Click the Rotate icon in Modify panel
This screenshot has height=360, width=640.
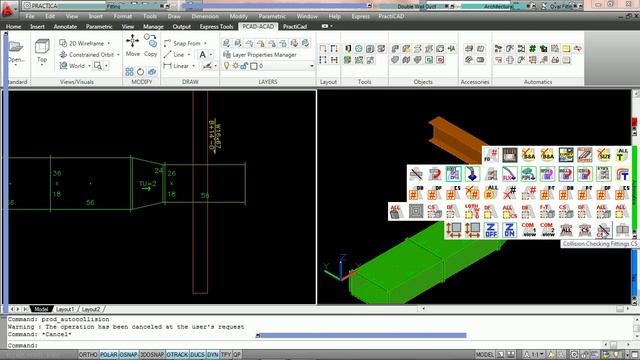tap(140, 72)
